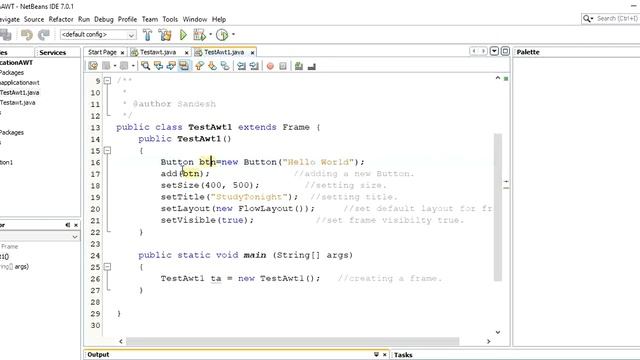Maximize the editor window button

point(505,51)
